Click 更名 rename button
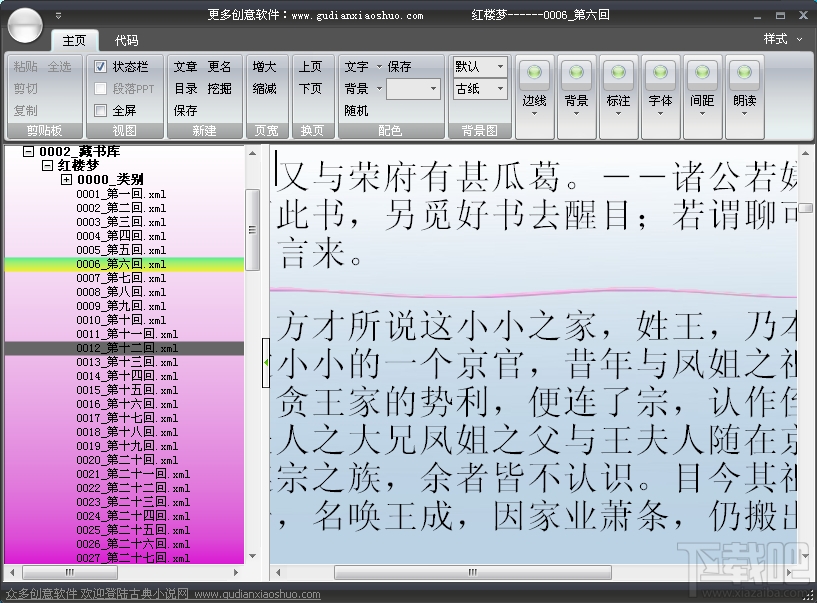Image resolution: width=817 pixels, height=603 pixels. click(x=219, y=67)
